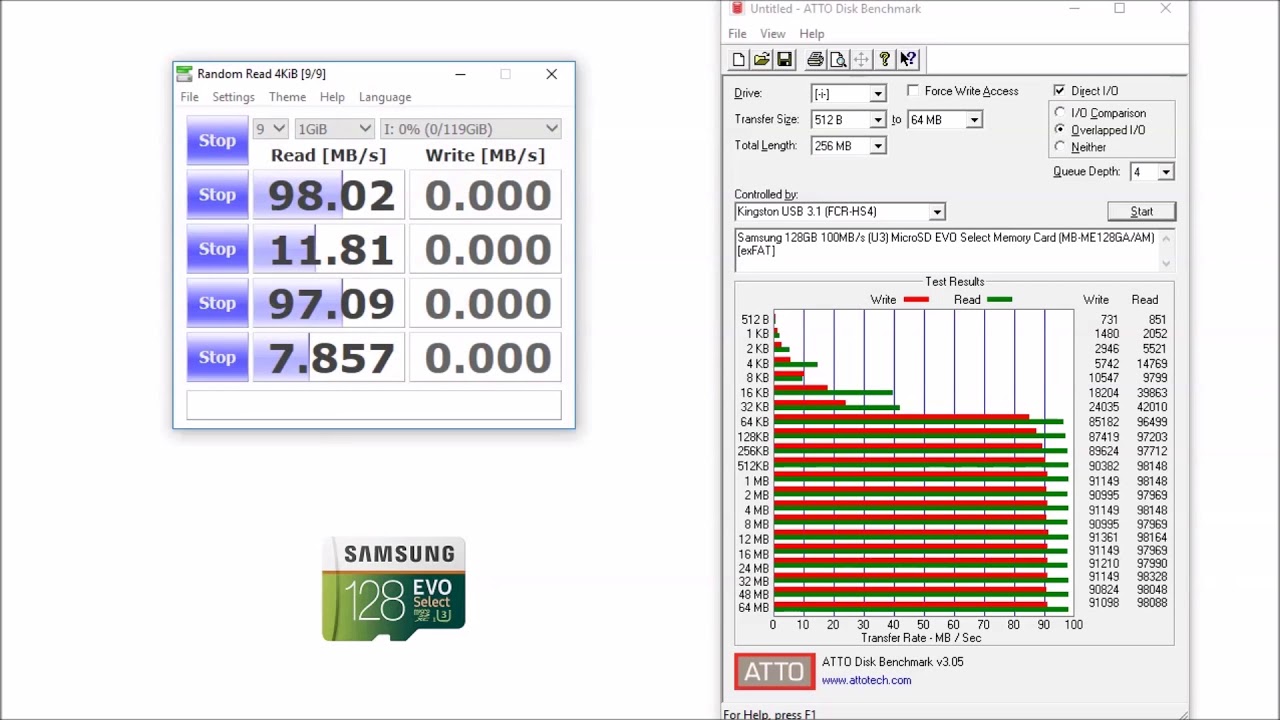Open the 1GiB test size dropdown
The image size is (1280, 720).
click(334, 129)
